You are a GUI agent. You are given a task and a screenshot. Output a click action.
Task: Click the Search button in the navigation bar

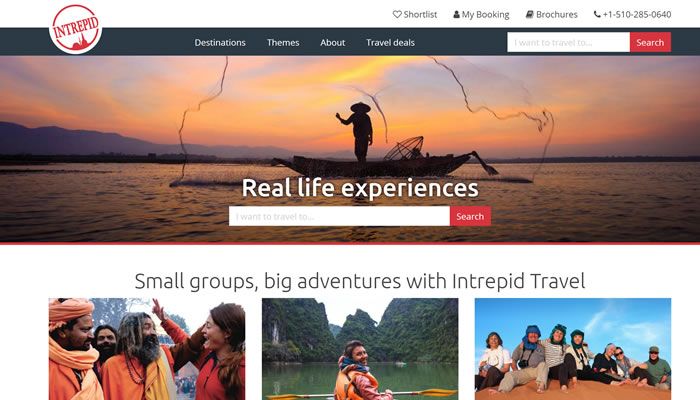point(650,42)
